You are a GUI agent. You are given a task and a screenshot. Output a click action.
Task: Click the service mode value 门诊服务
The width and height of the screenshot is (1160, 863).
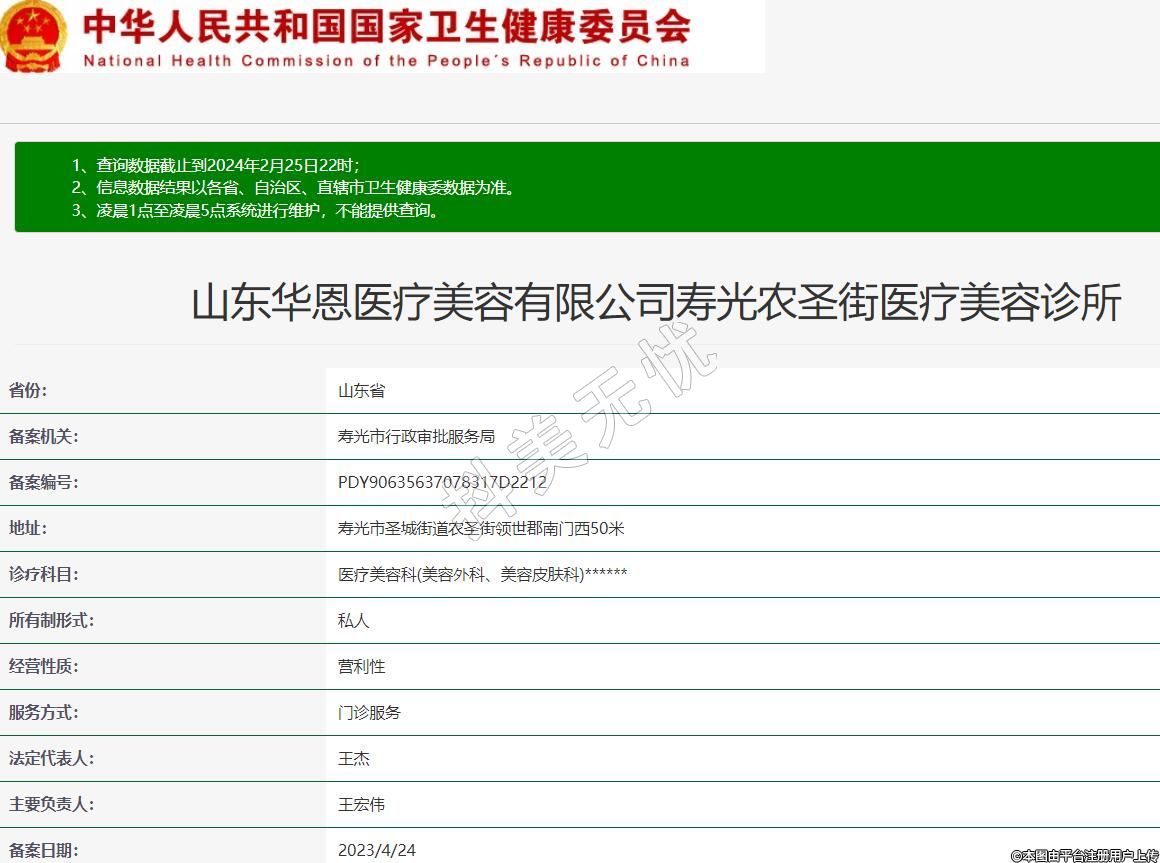[x=369, y=713]
